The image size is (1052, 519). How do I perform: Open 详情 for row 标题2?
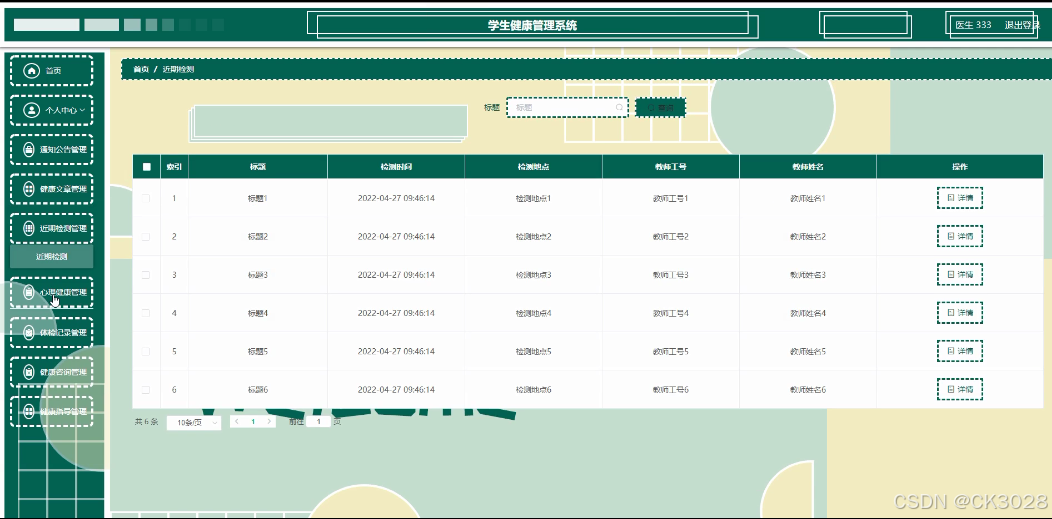959,237
